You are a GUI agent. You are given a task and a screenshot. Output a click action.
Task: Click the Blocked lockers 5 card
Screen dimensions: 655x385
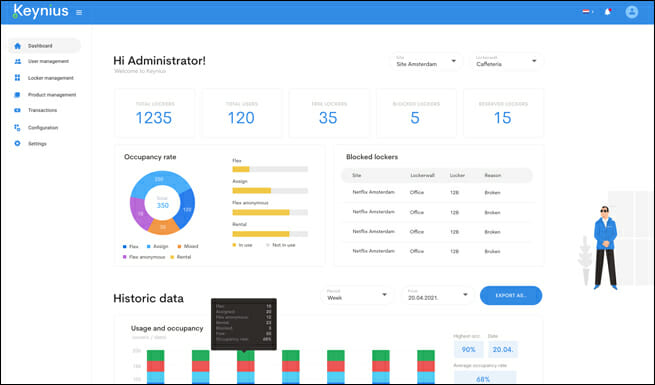tap(416, 113)
